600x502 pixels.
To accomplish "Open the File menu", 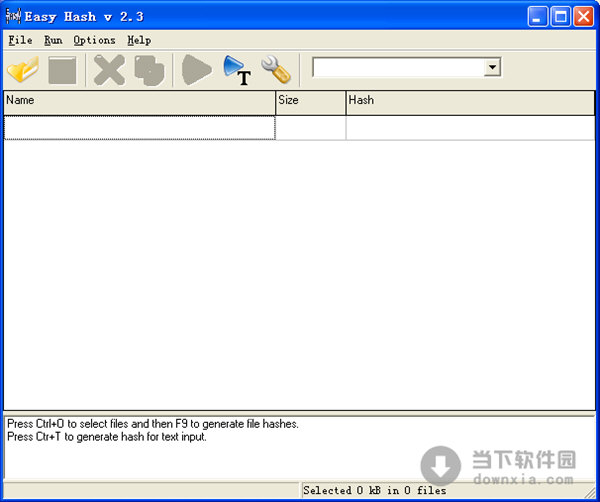I will (20, 40).
